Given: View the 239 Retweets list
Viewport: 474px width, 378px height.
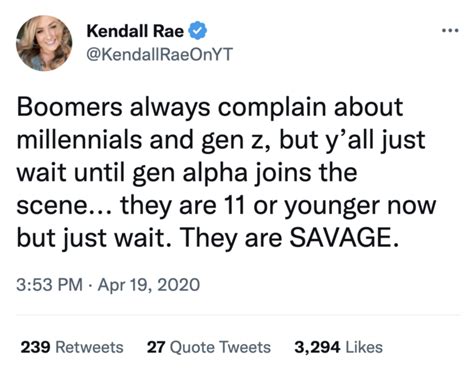Looking at the screenshot, I should [x=72, y=347].
